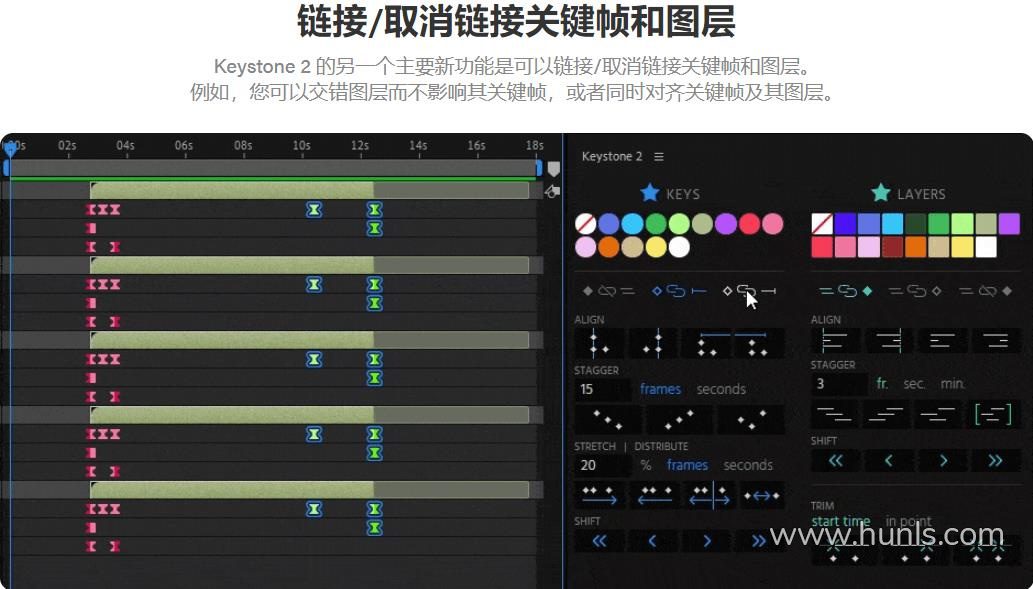This screenshot has height=589, width=1033.
Task: Select Keys unlinked mode with broken-chain icon
Action: pyautogui.click(x=608, y=291)
